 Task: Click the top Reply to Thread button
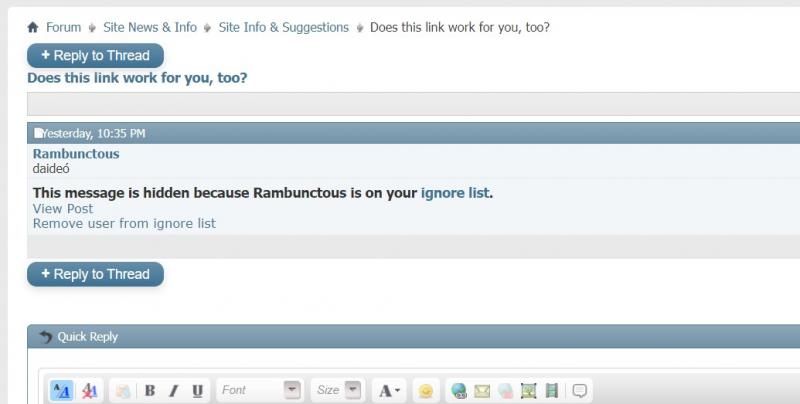pos(95,56)
